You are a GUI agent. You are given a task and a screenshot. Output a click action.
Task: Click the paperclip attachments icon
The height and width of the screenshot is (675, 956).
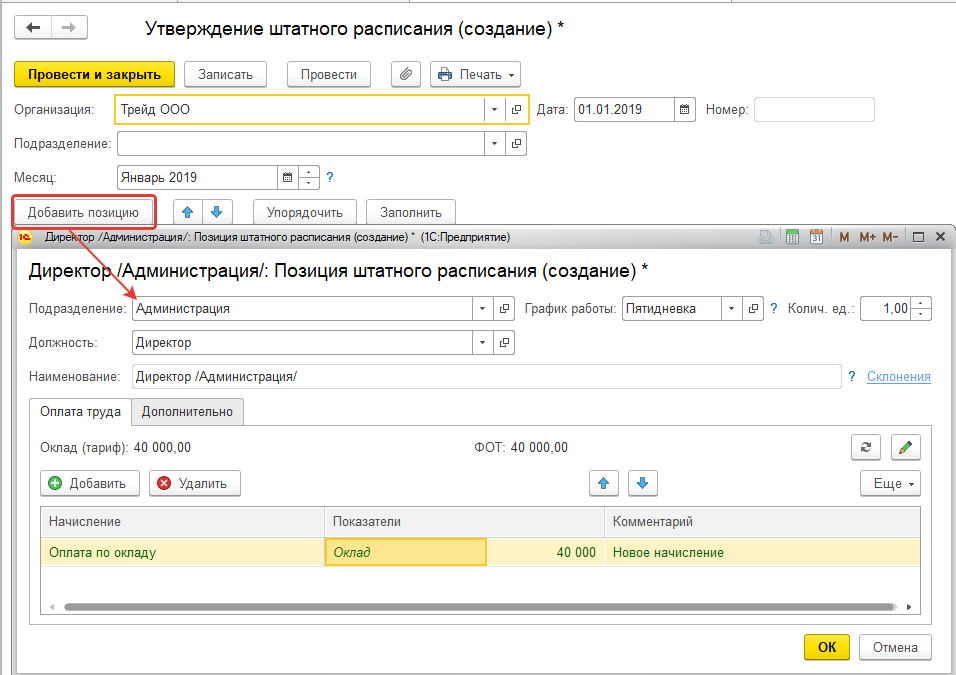click(x=405, y=75)
